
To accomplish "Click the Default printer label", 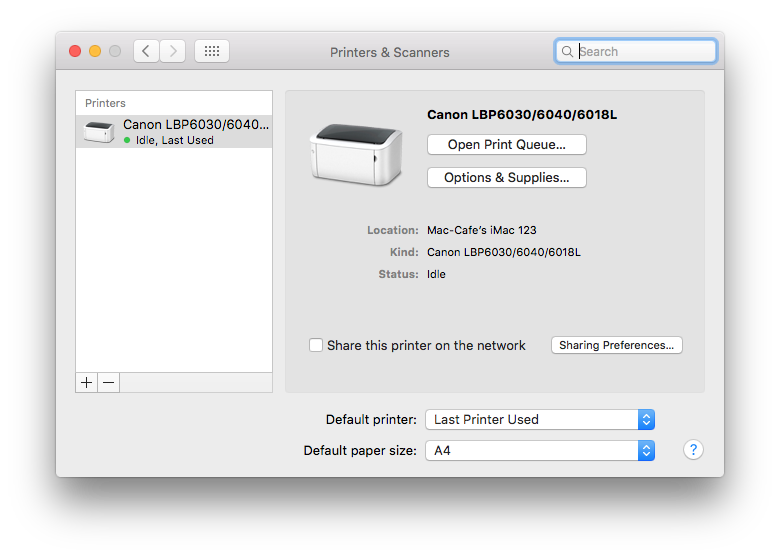I will 371,420.
